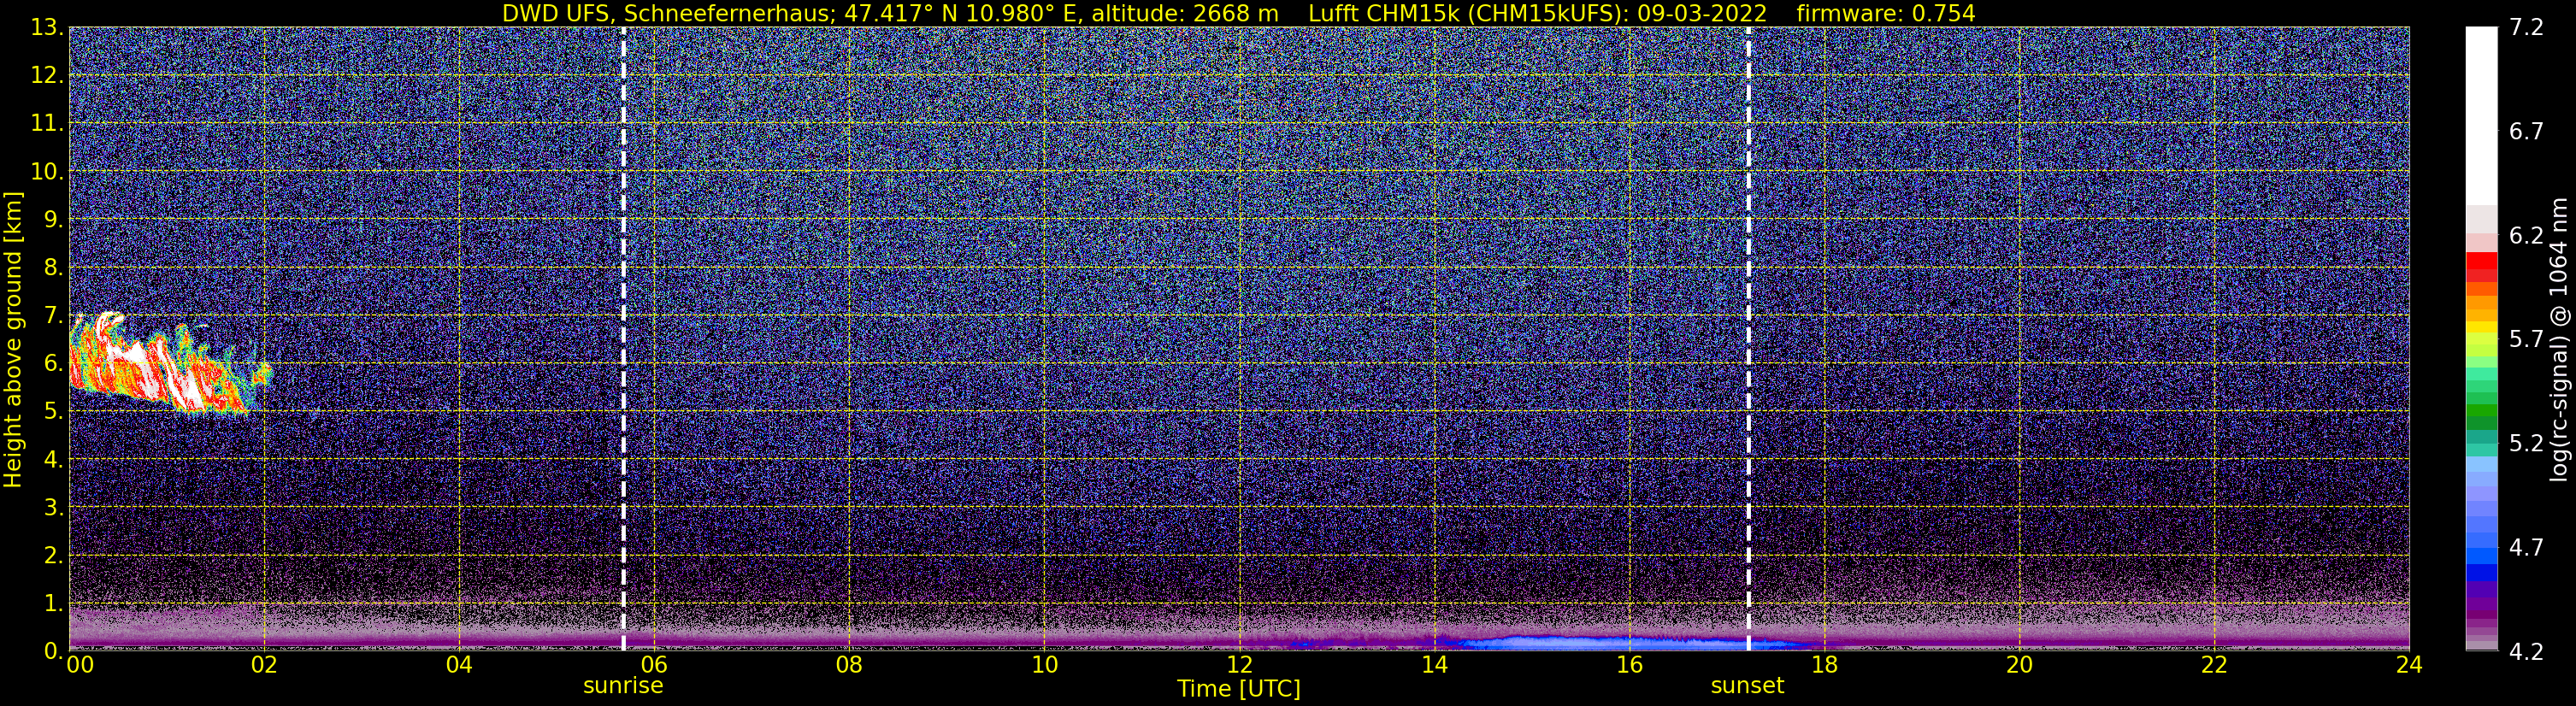The width and height of the screenshot is (2576, 706).
Task: Click the 'sunset' label below the axis
Action: tap(1747, 686)
